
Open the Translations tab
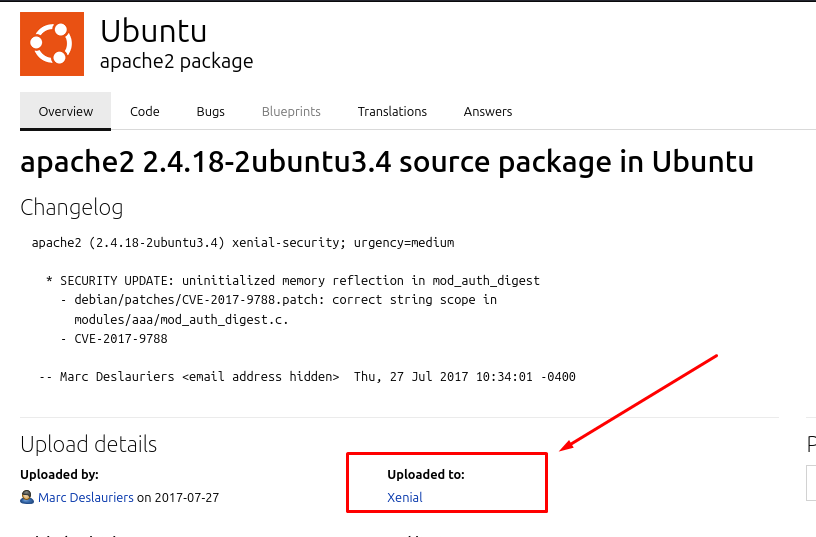(392, 112)
